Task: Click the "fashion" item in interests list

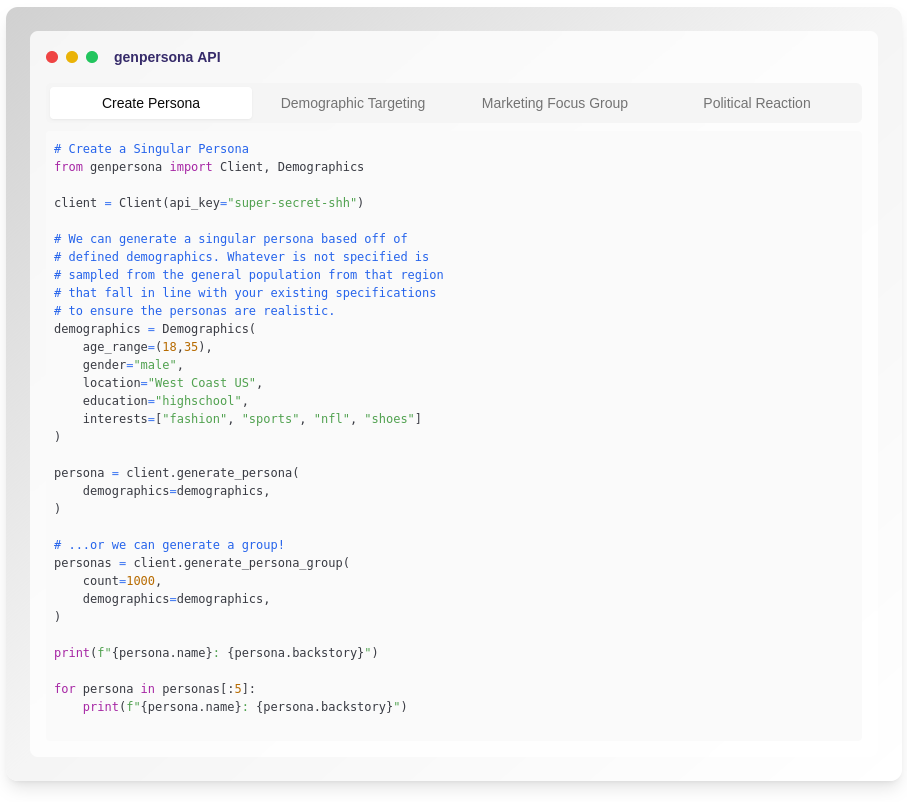Action: pos(194,419)
